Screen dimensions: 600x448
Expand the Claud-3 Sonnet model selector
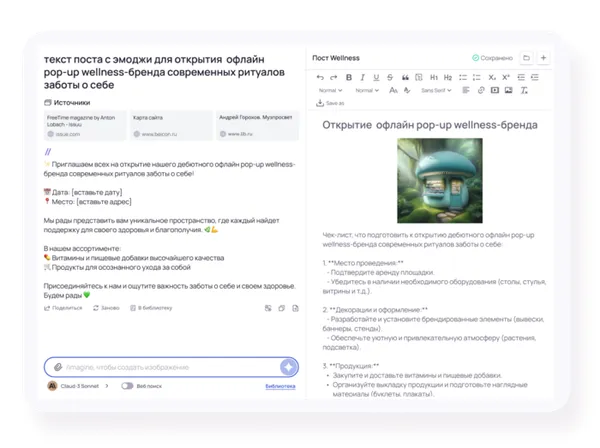pos(78,386)
